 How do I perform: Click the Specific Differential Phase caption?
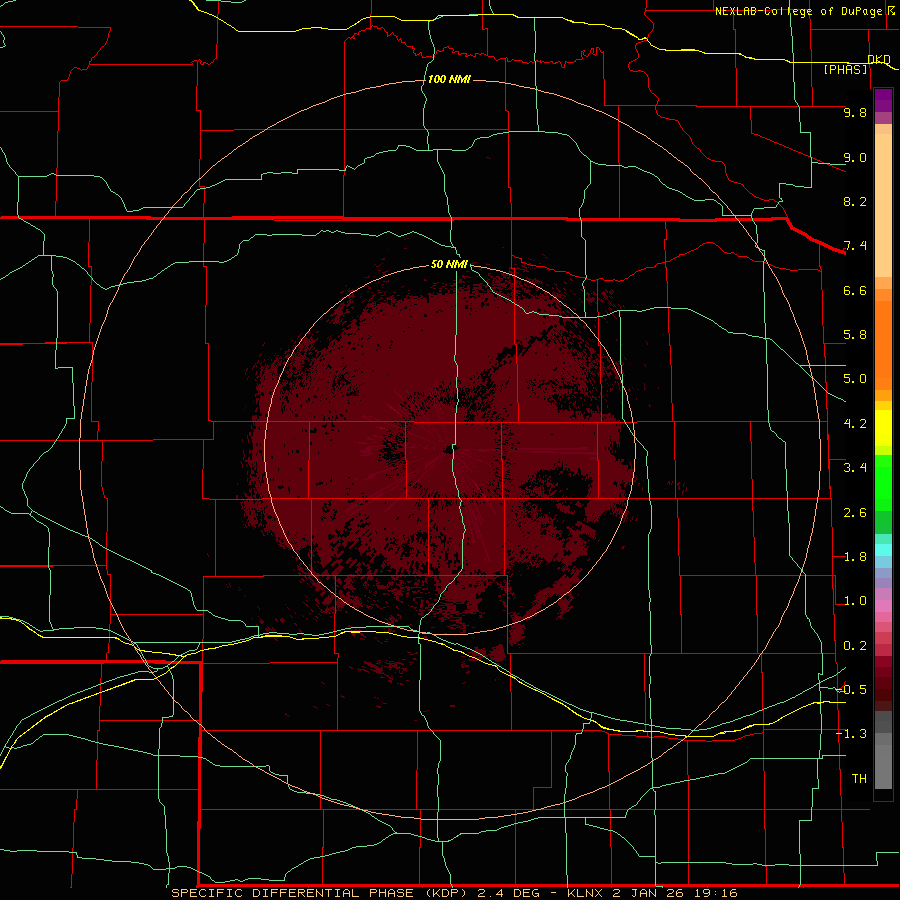tap(454, 893)
